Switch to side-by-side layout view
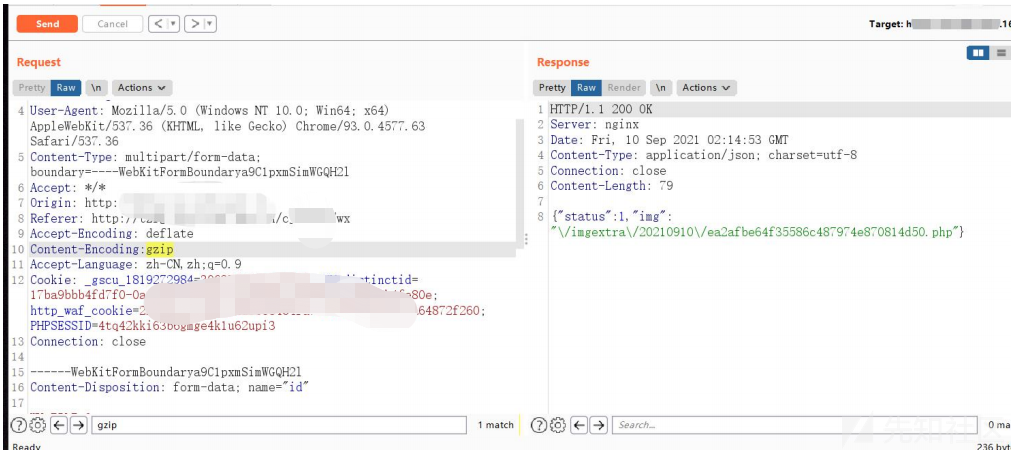The image size is (1021, 452). 977,53
